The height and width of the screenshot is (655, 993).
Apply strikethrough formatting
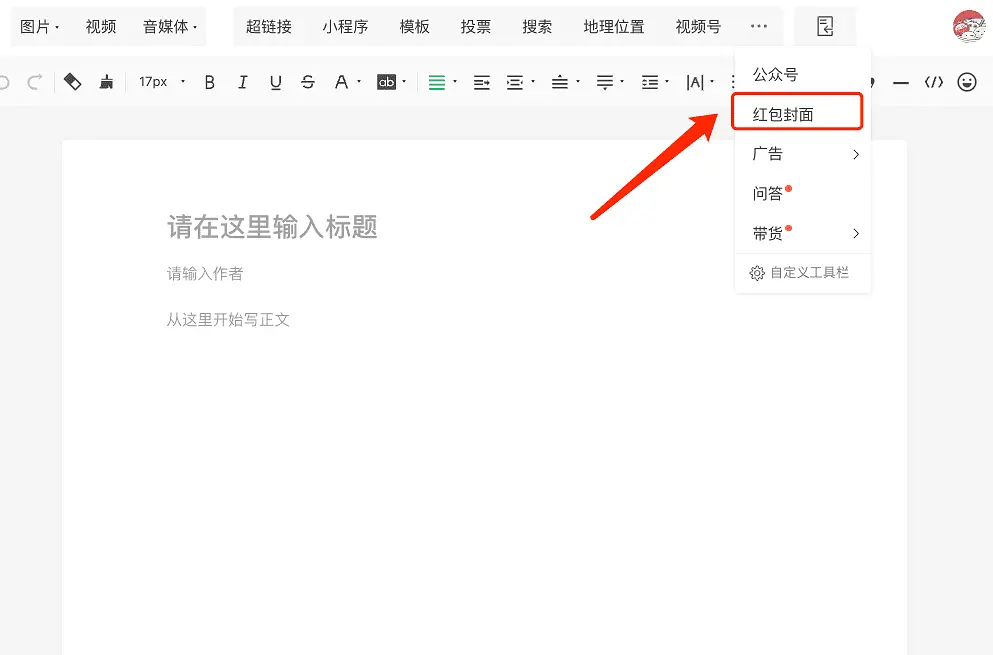pyautogui.click(x=307, y=81)
